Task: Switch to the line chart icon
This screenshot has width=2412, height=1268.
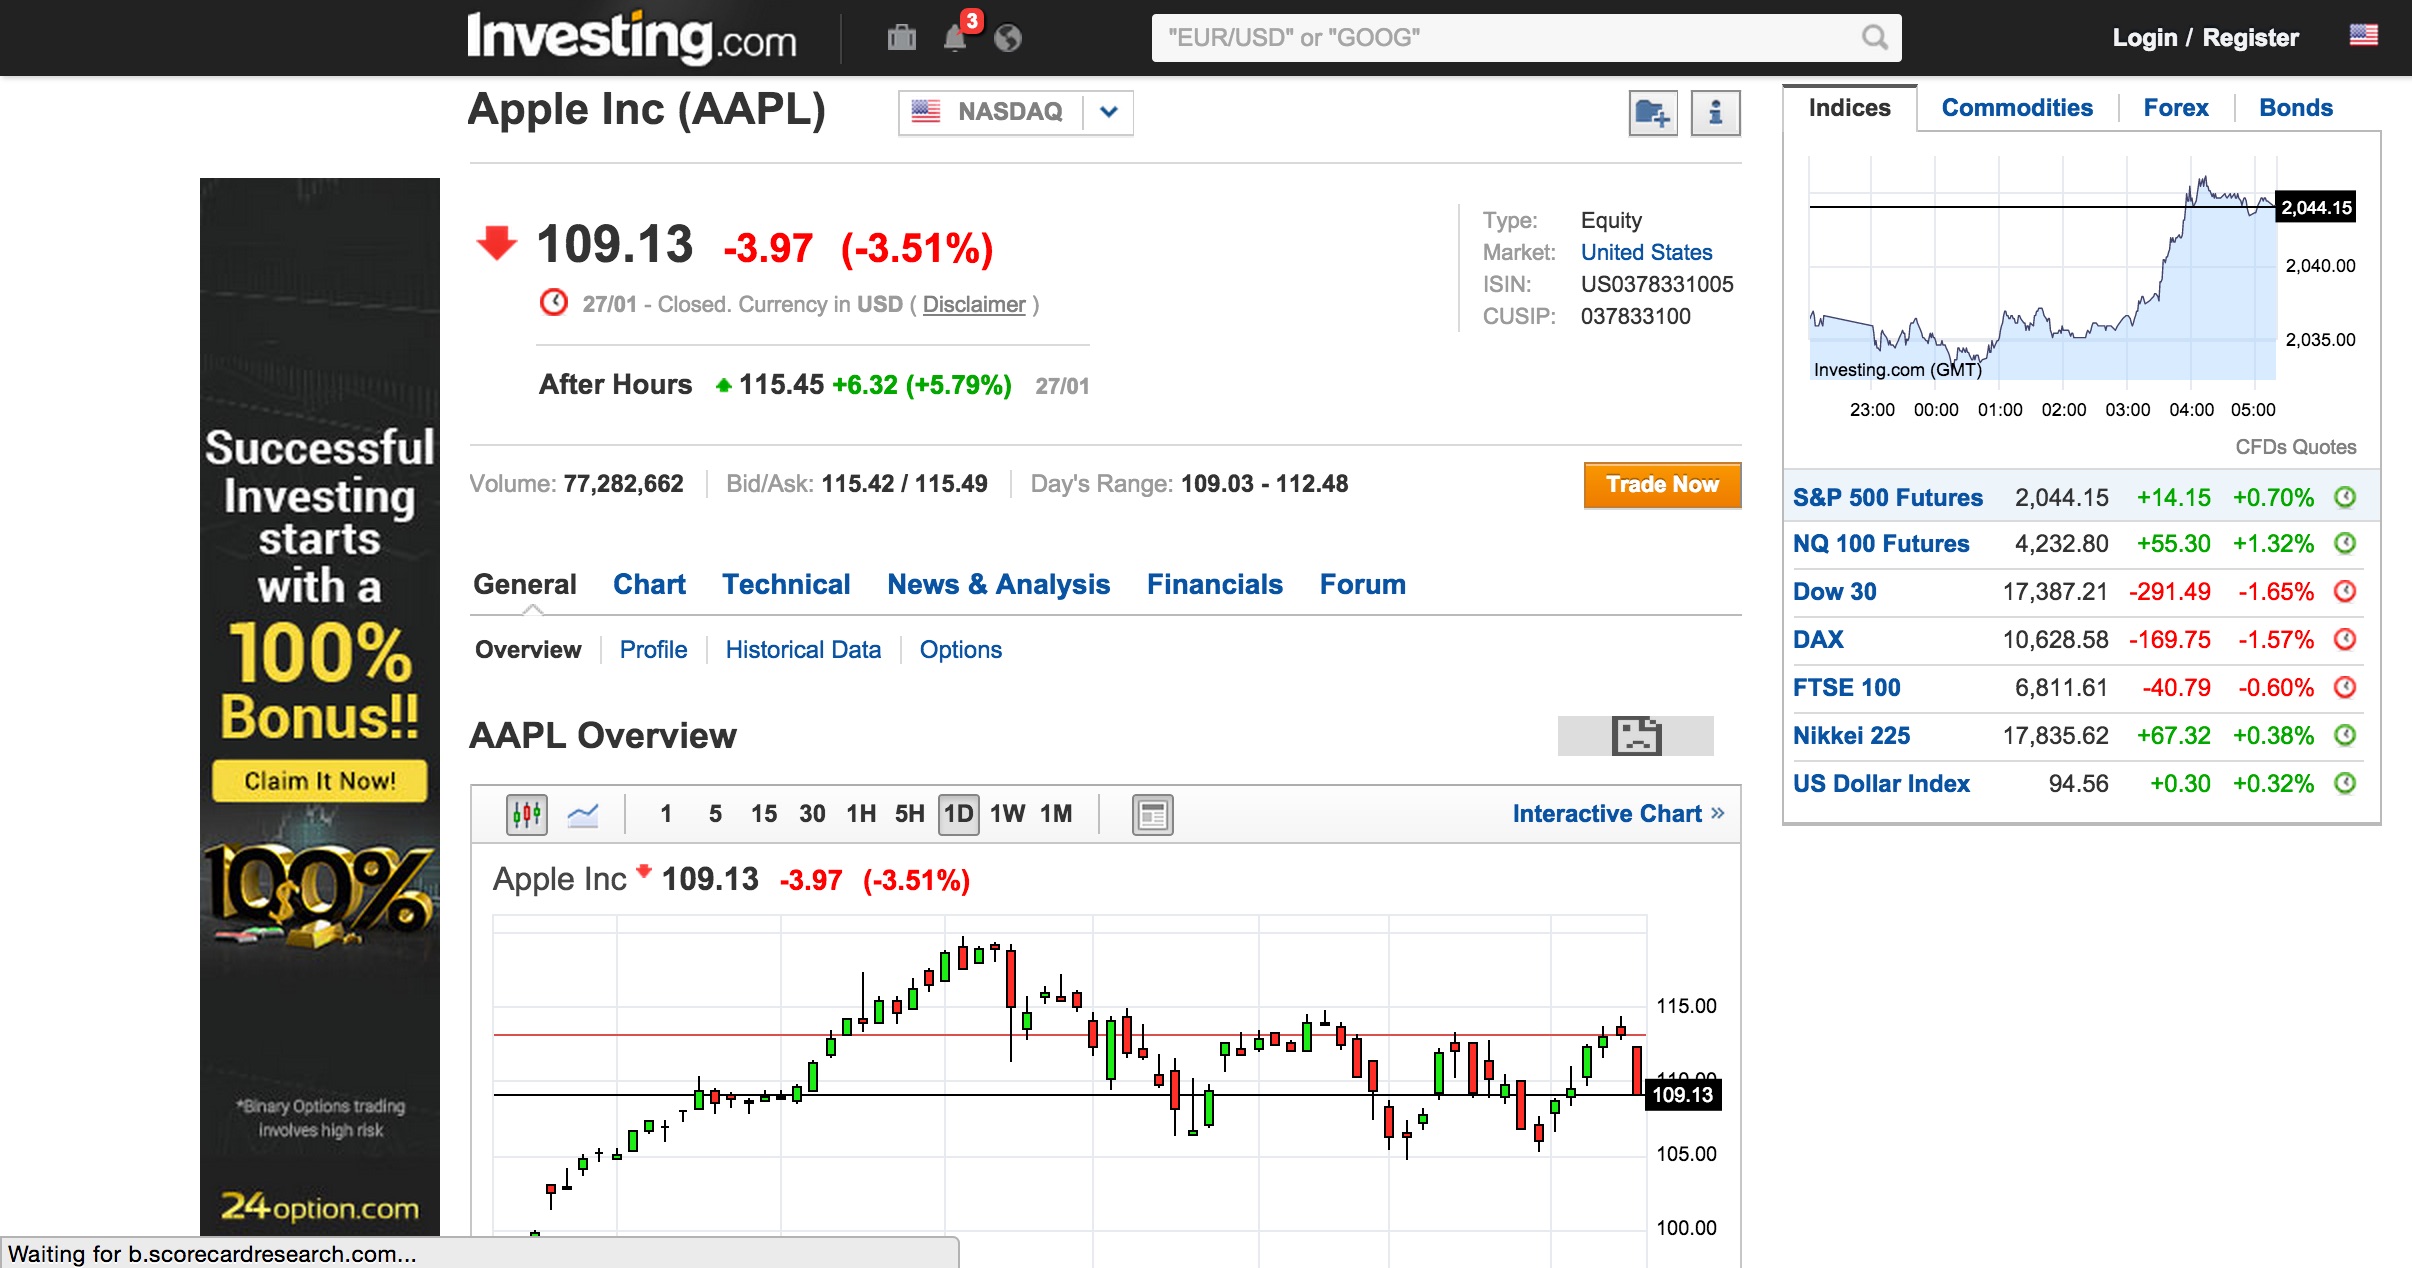Action: [x=583, y=815]
